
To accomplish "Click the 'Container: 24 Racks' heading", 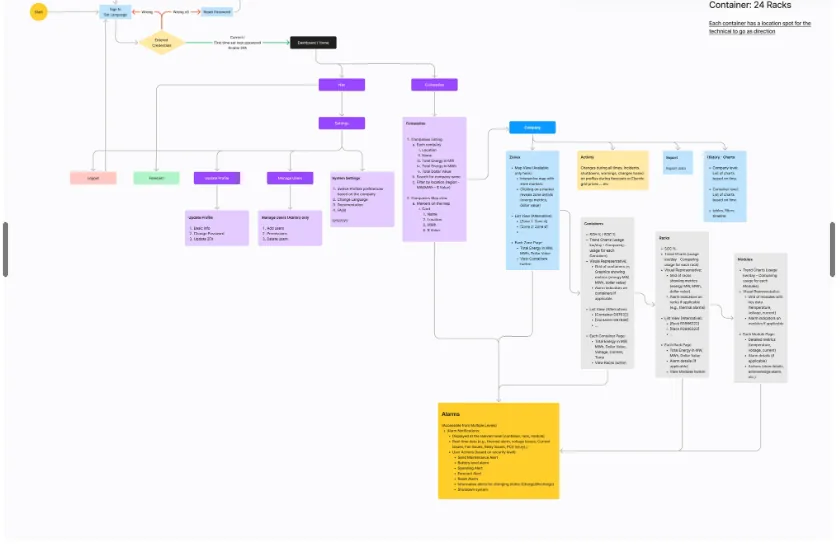I will 750,5.
